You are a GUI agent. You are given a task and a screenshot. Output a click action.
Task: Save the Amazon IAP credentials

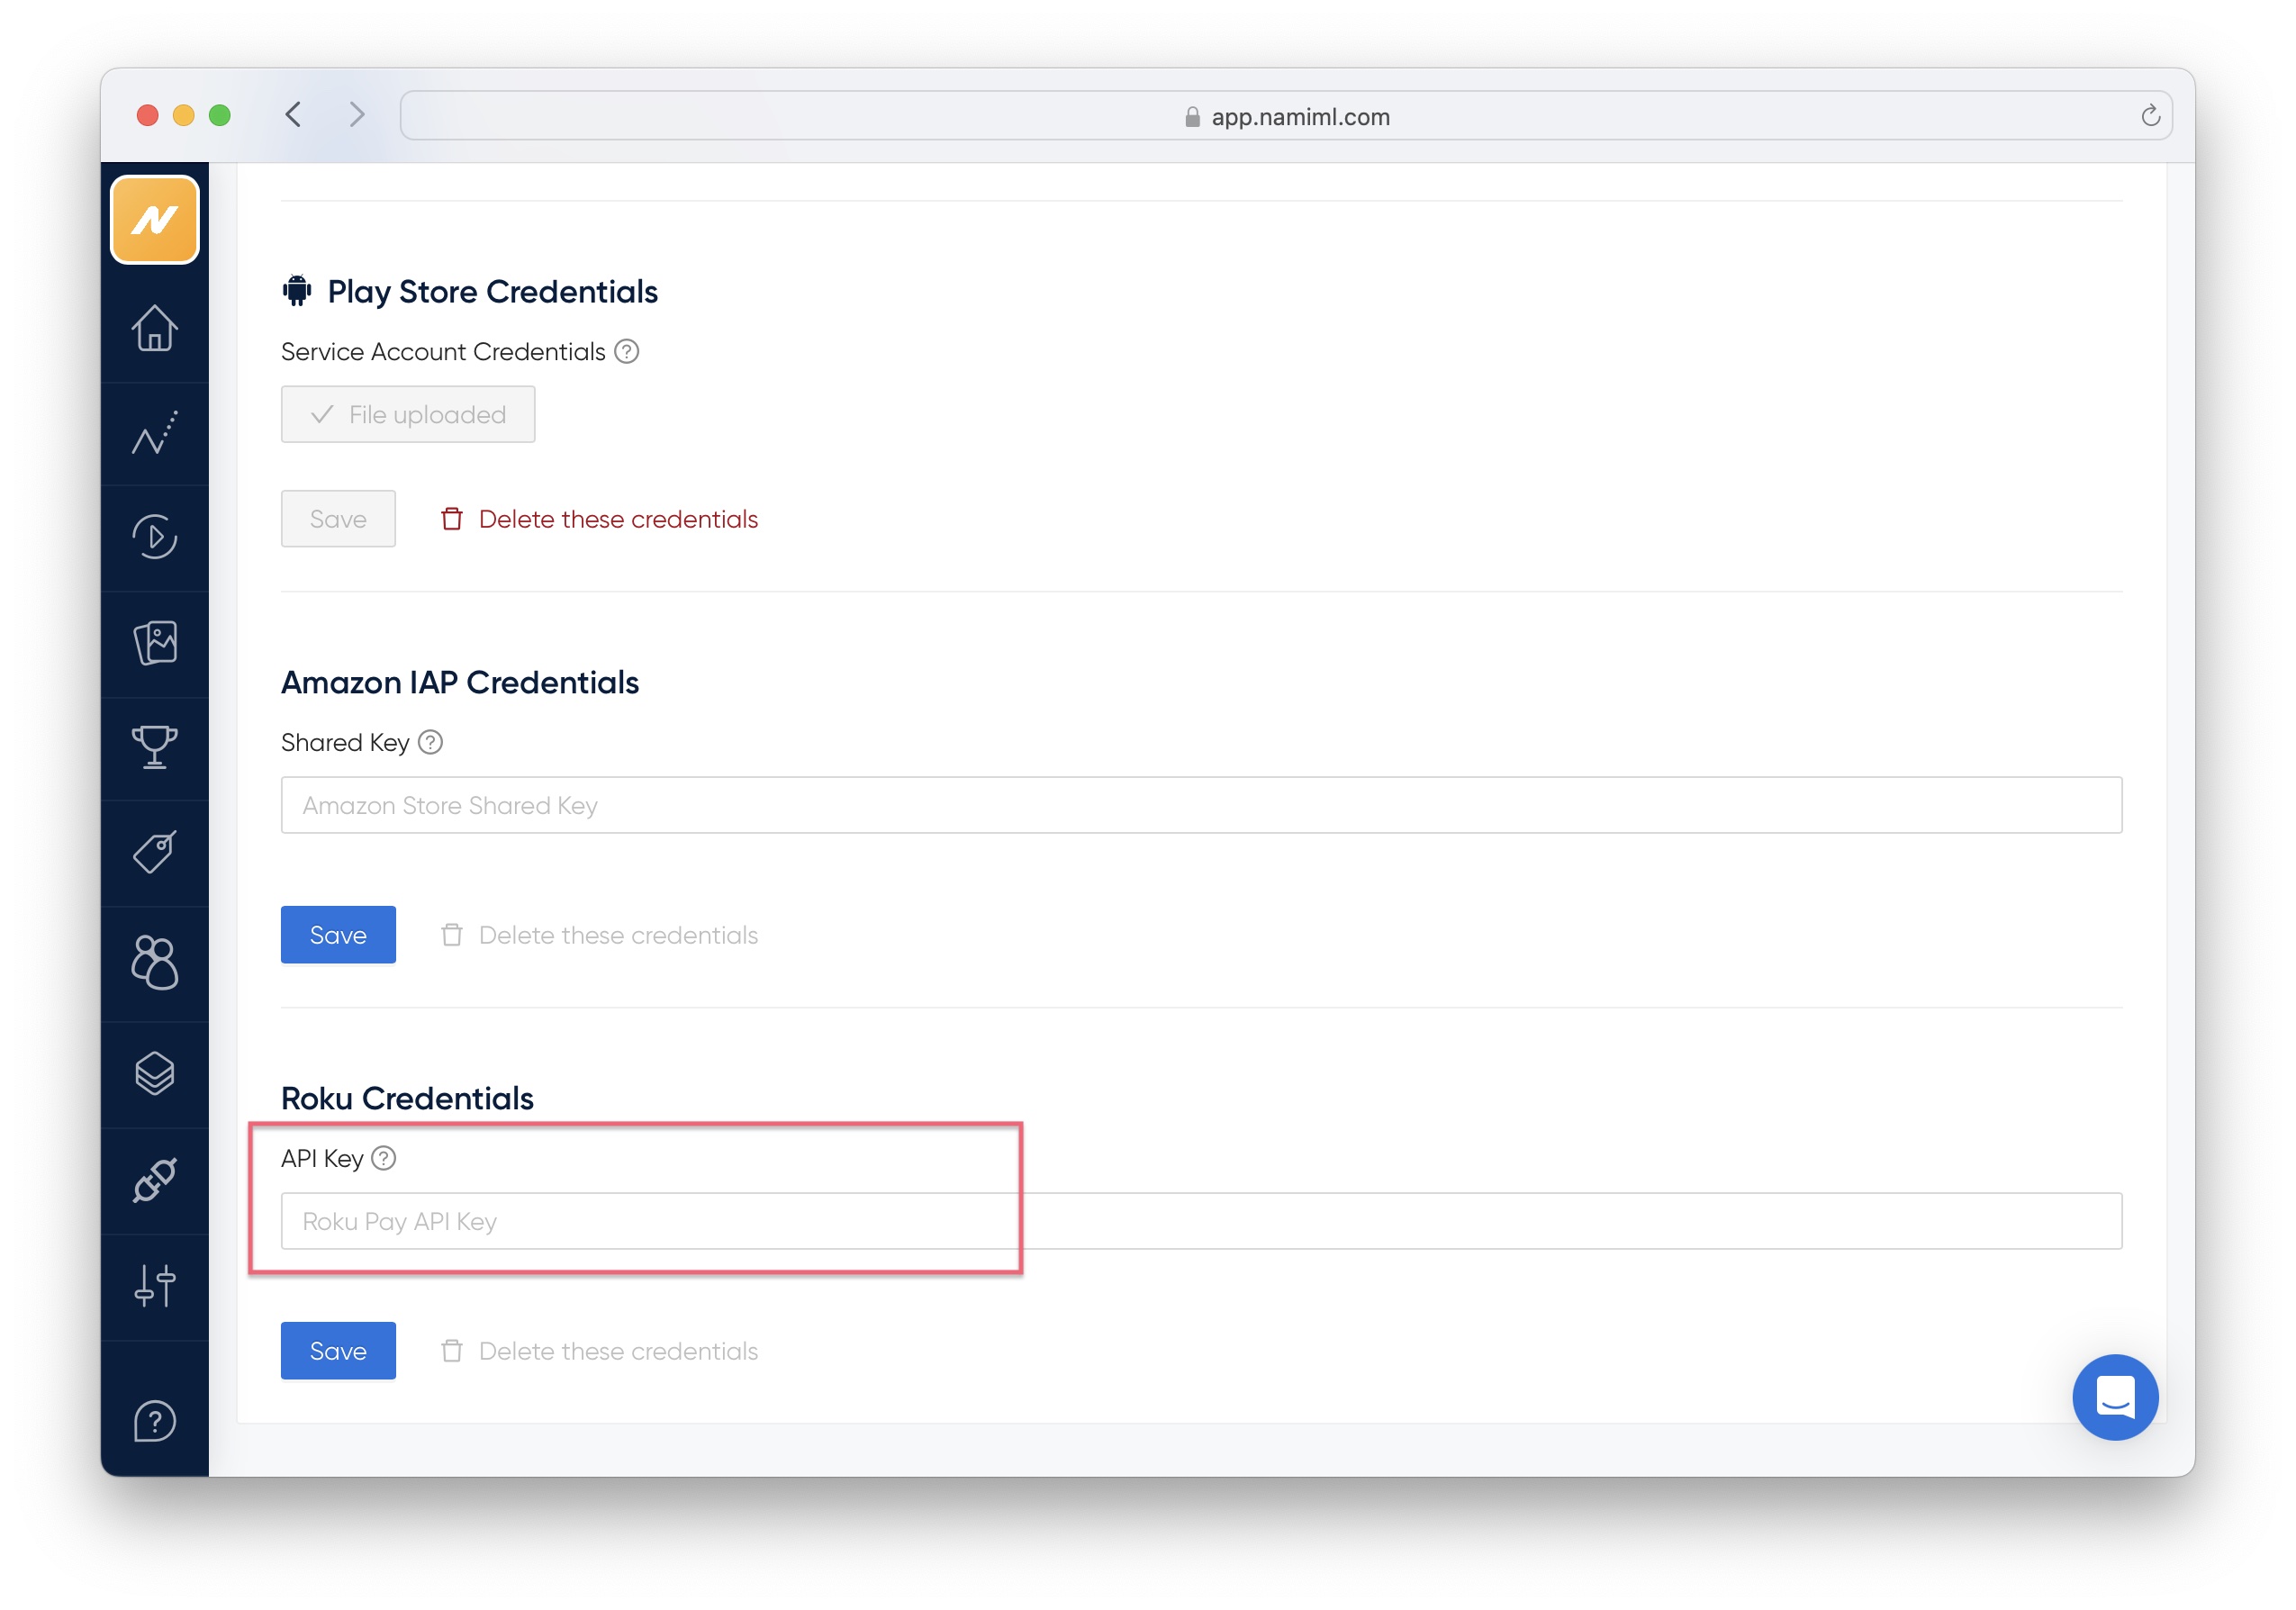(x=338, y=935)
